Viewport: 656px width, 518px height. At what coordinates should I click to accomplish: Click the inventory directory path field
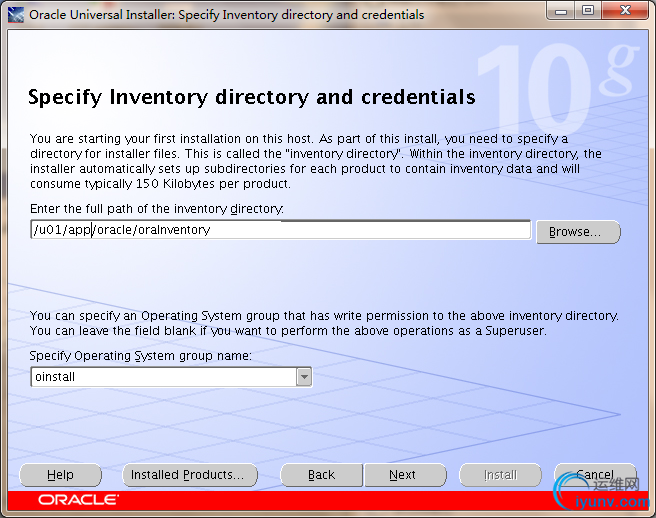pos(281,230)
